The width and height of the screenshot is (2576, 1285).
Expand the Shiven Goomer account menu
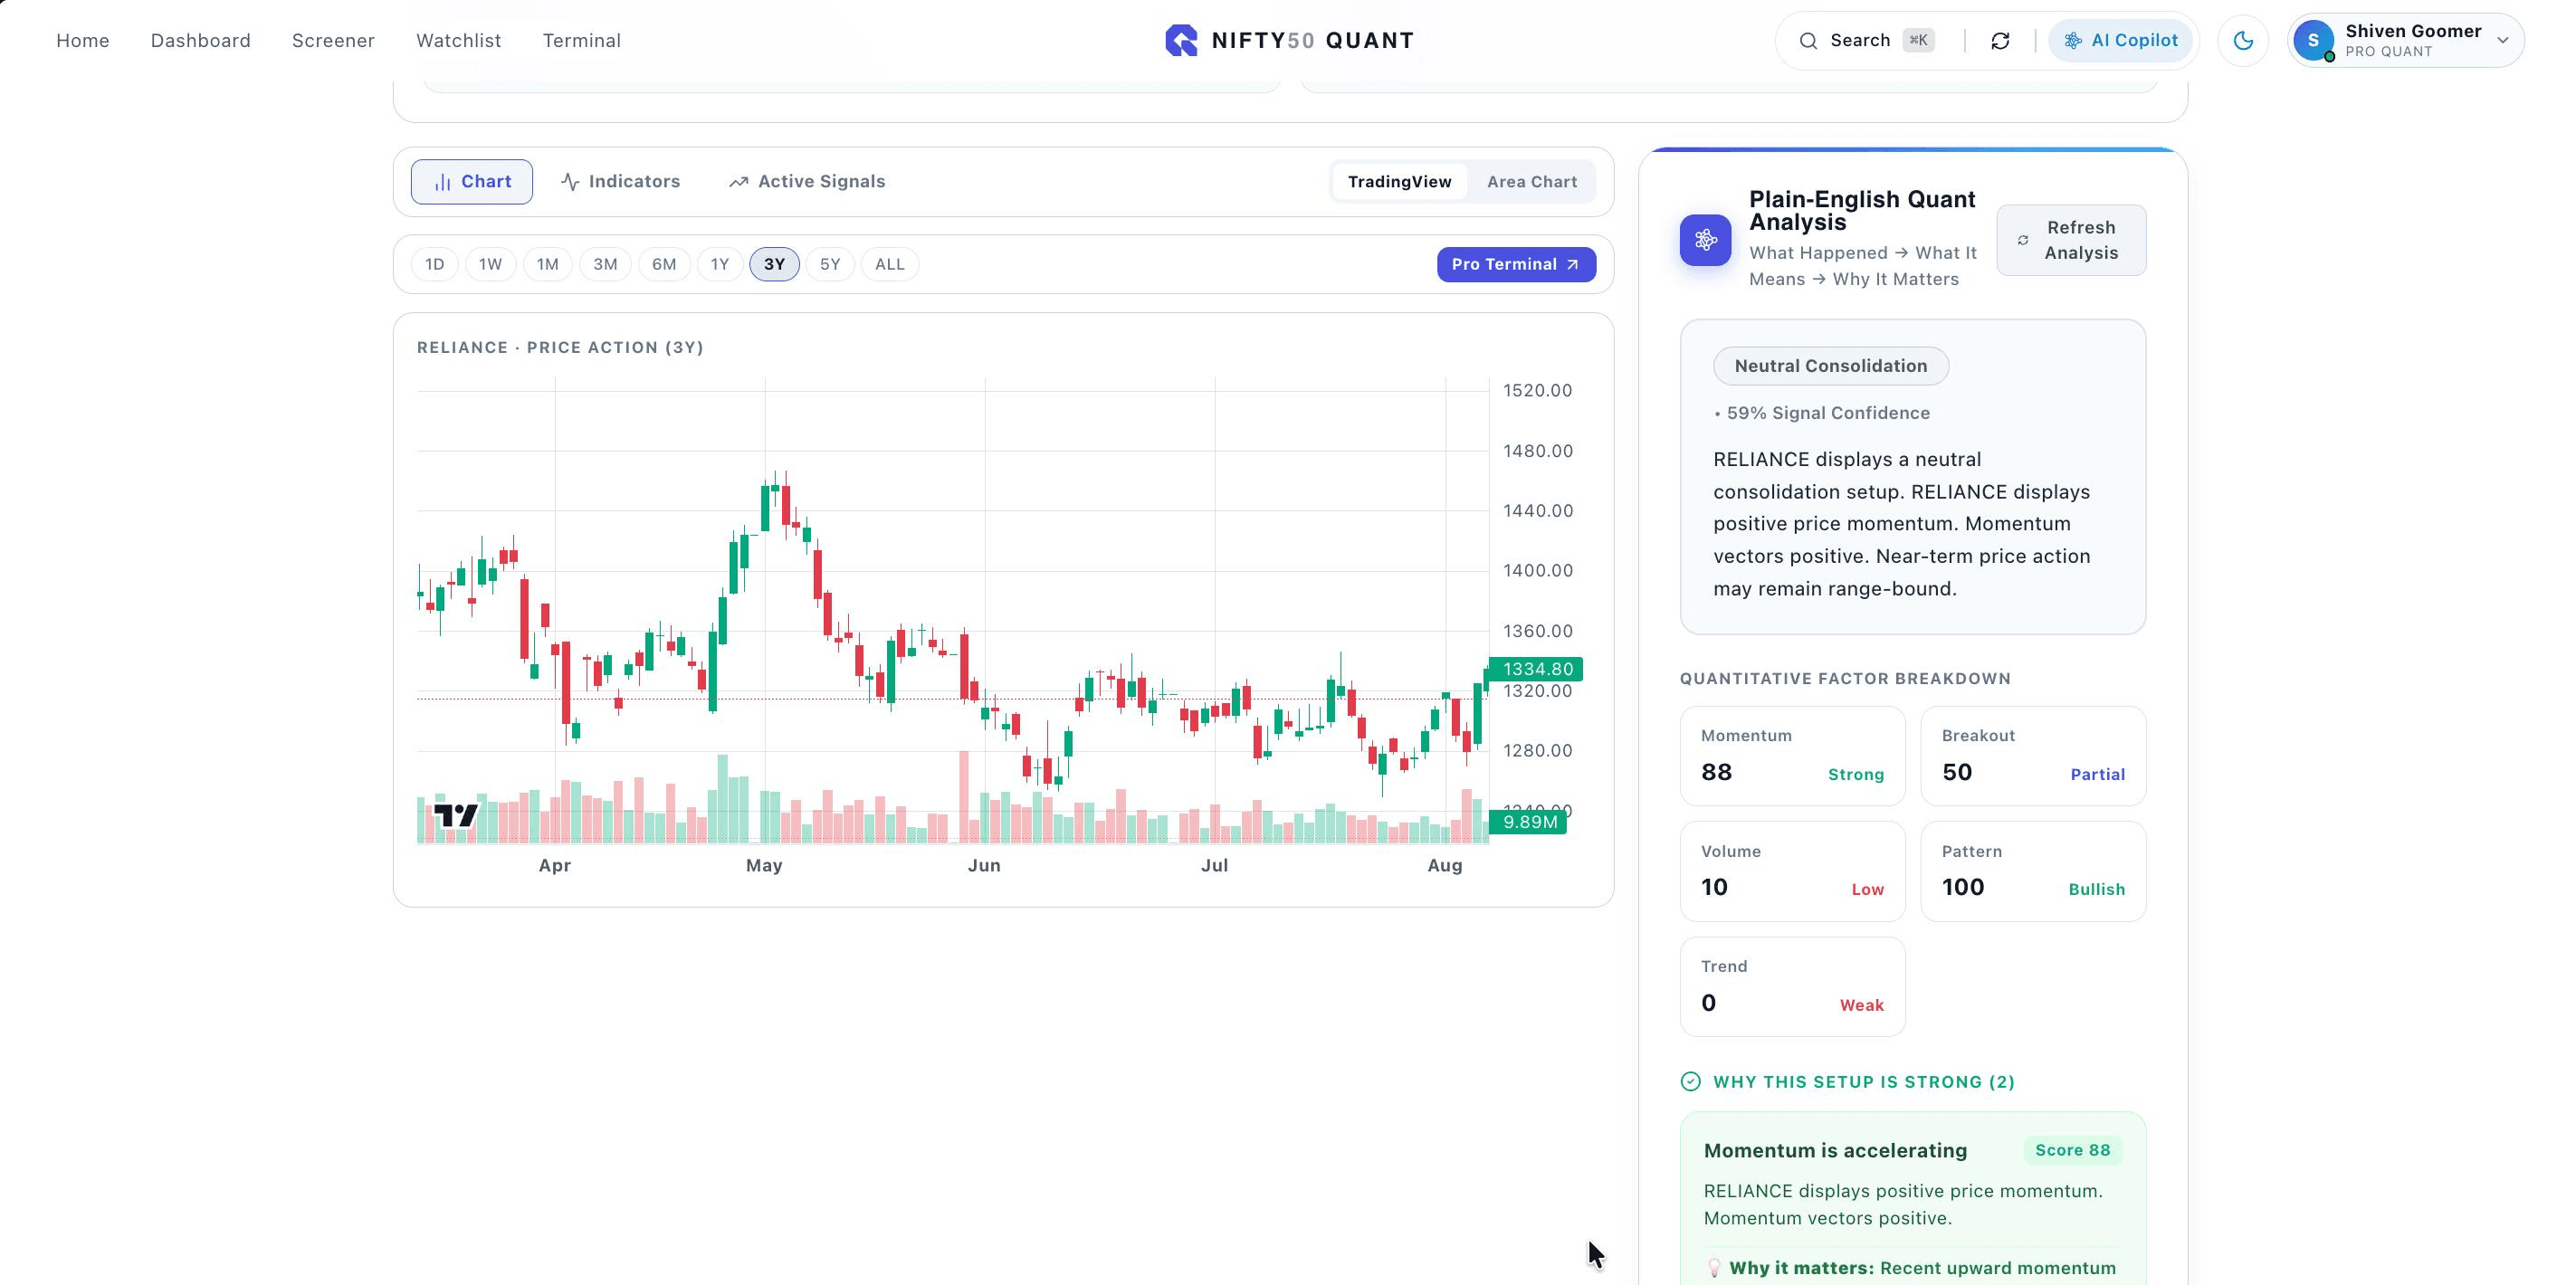pos(2406,40)
